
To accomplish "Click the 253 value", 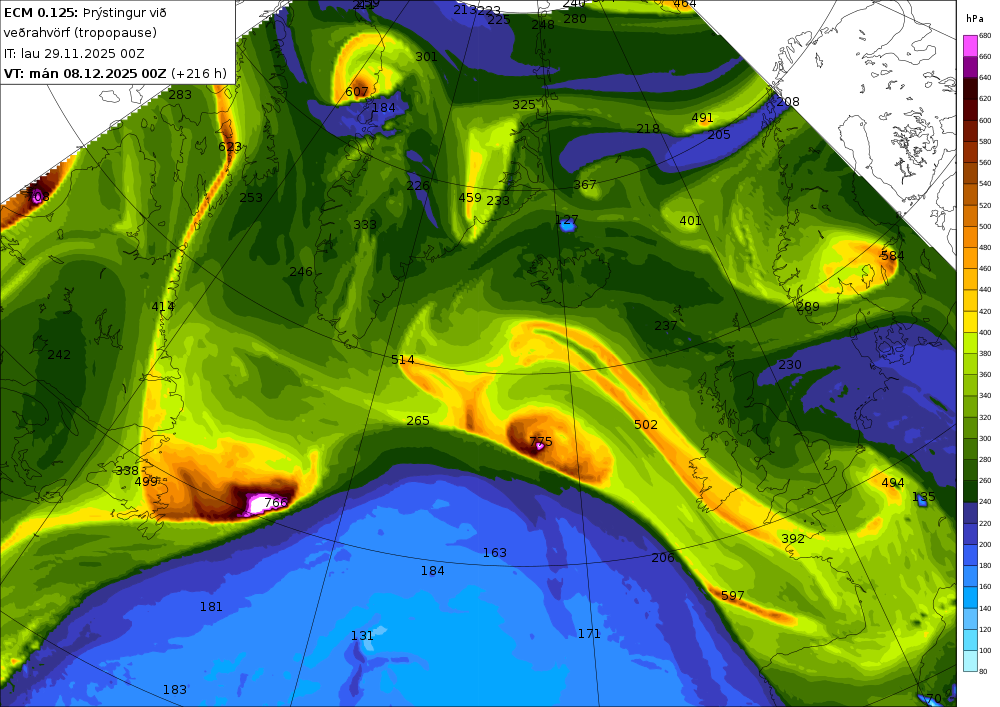I will pyautogui.click(x=251, y=198).
